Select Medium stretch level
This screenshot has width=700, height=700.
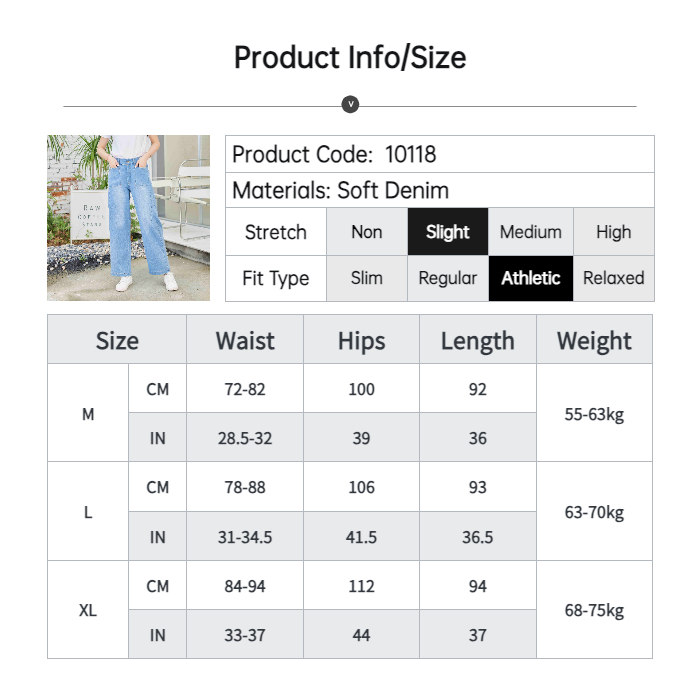pos(530,232)
